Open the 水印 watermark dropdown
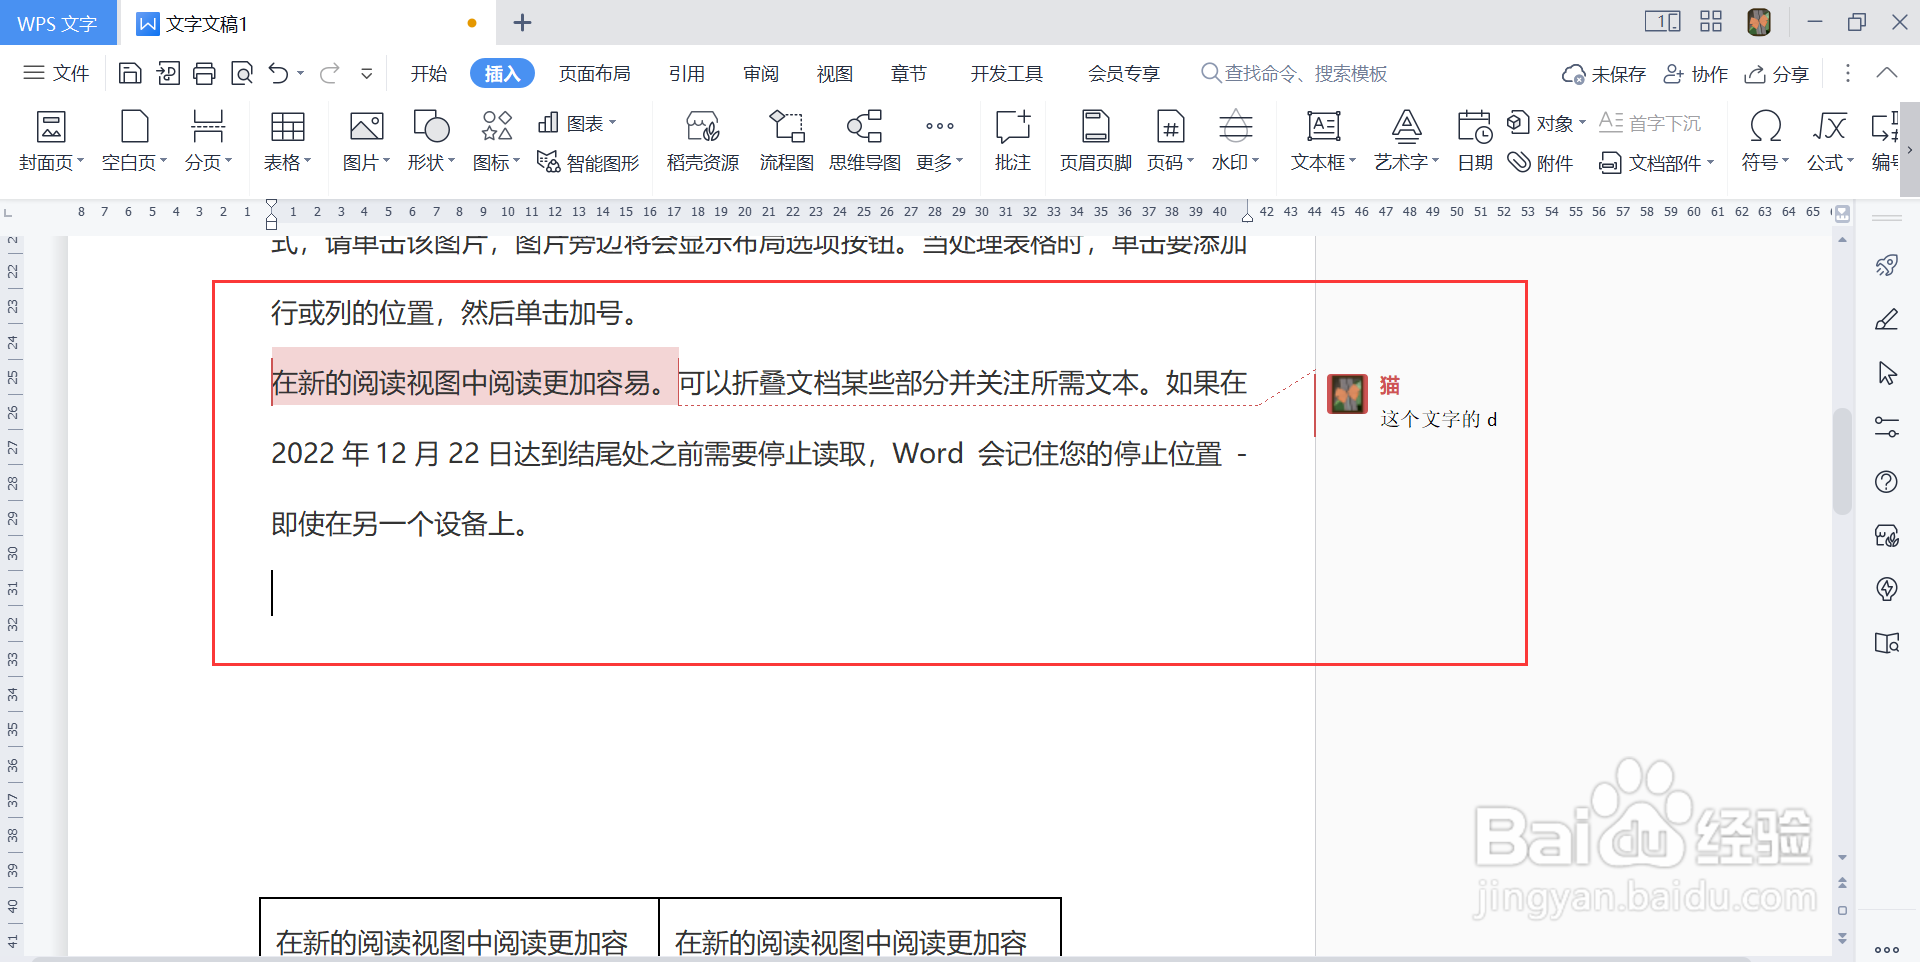Image resolution: width=1920 pixels, height=962 pixels. (x=1236, y=140)
